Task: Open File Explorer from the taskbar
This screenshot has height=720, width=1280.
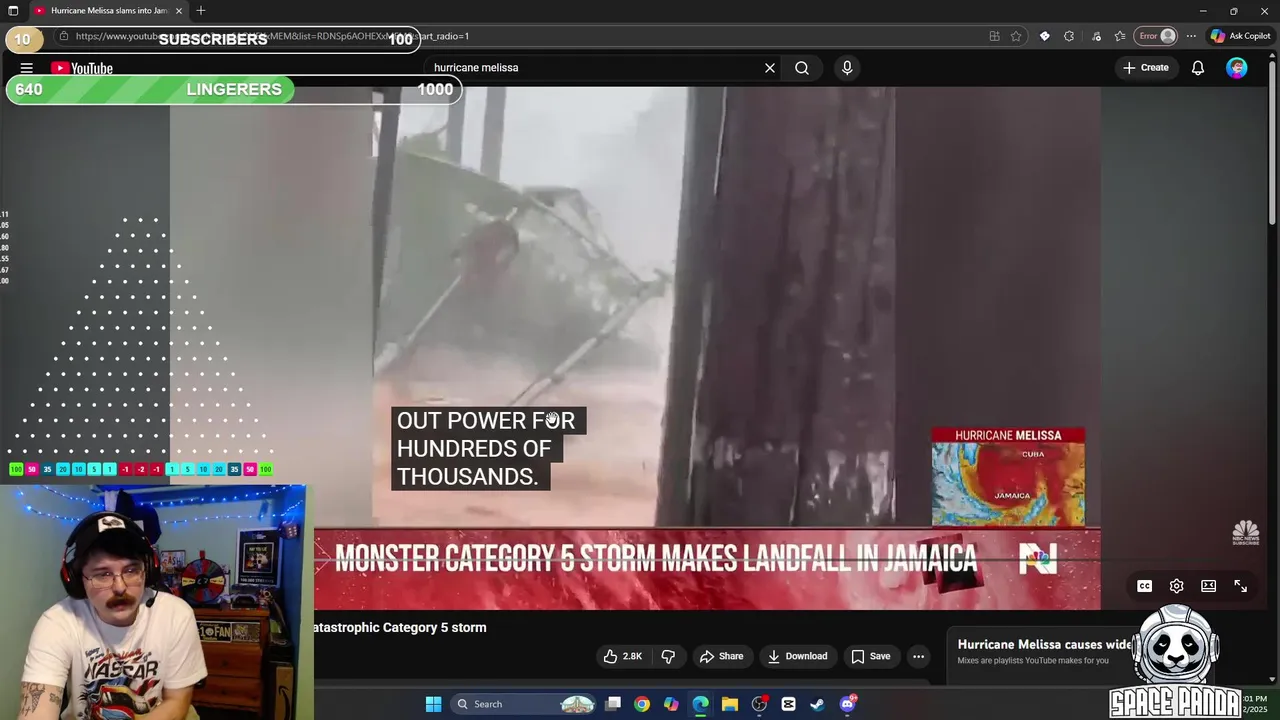Action: pos(730,704)
